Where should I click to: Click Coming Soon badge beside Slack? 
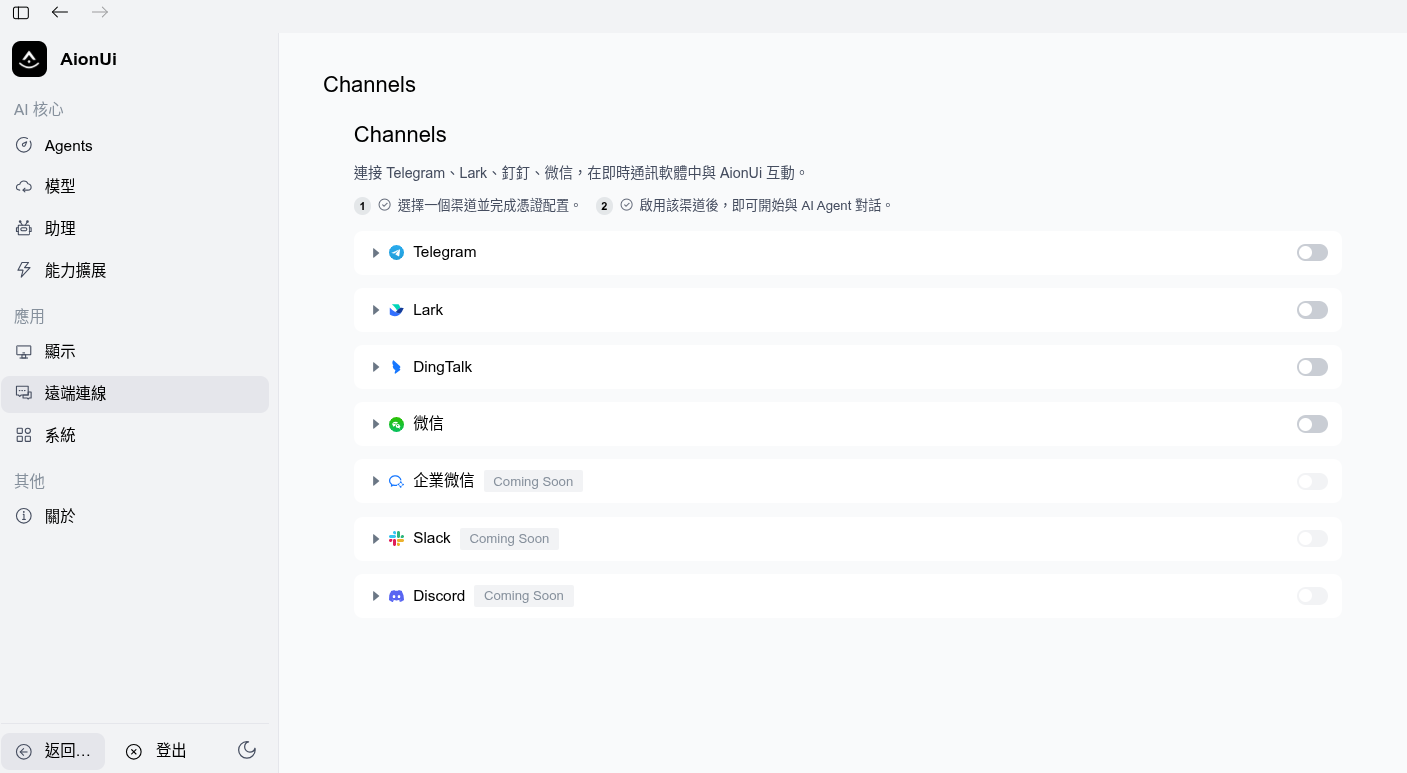[x=509, y=539]
